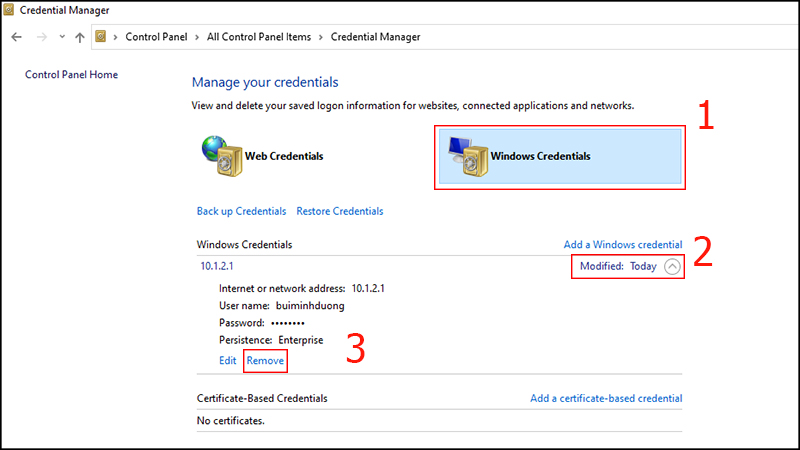Click the Back navigation arrow
800x450 pixels.
[x=16, y=37]
